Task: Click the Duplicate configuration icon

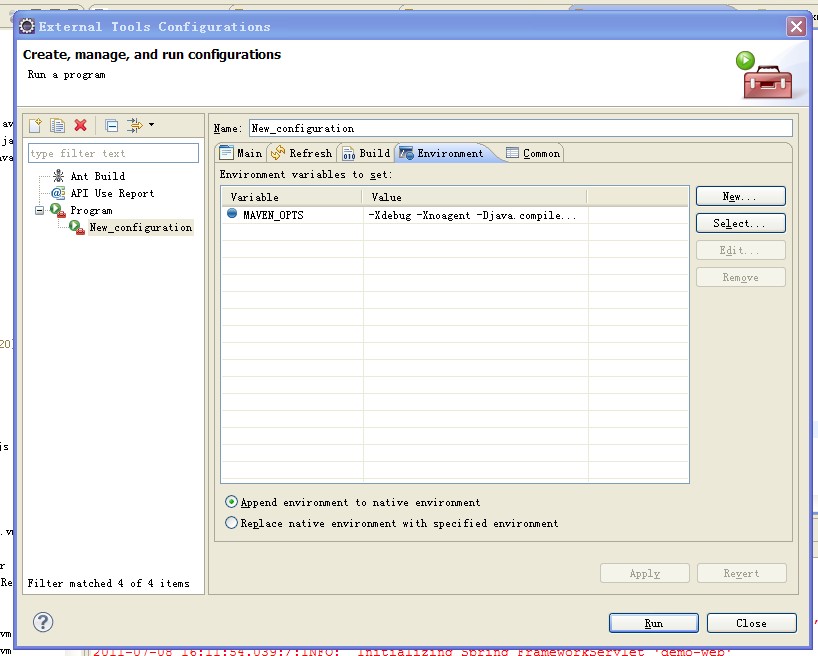Action: [x=58, y=125]
